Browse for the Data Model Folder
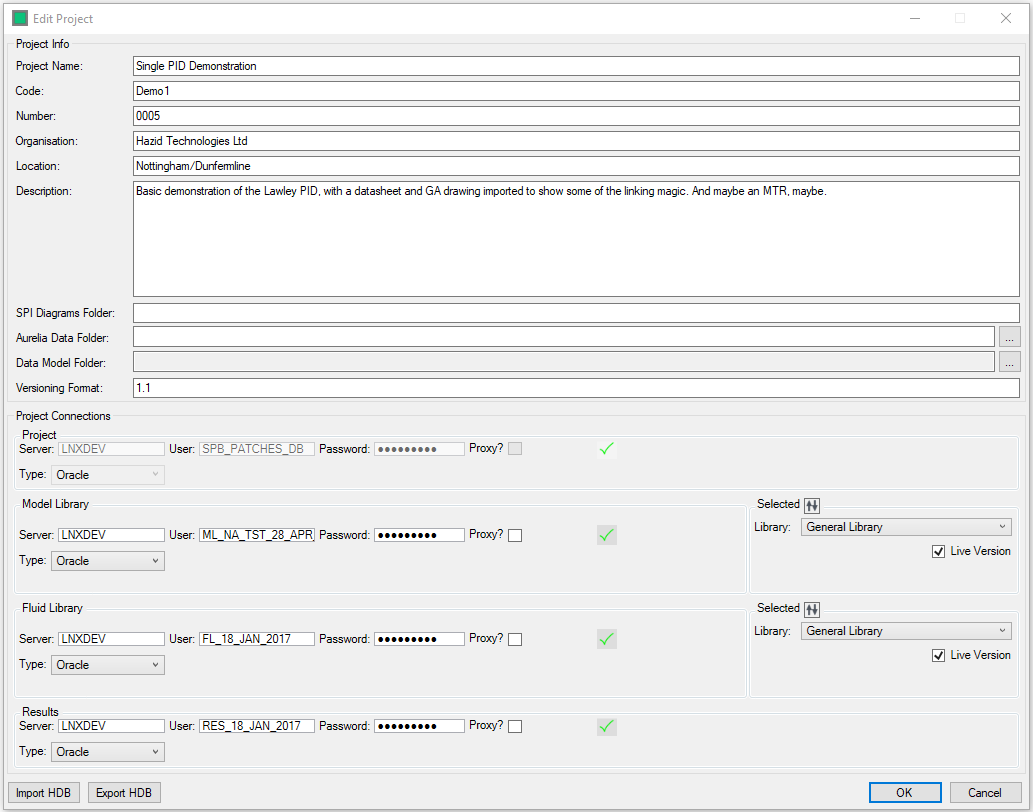This screenshot has height=812, width=1033. tap(1009, 362)
